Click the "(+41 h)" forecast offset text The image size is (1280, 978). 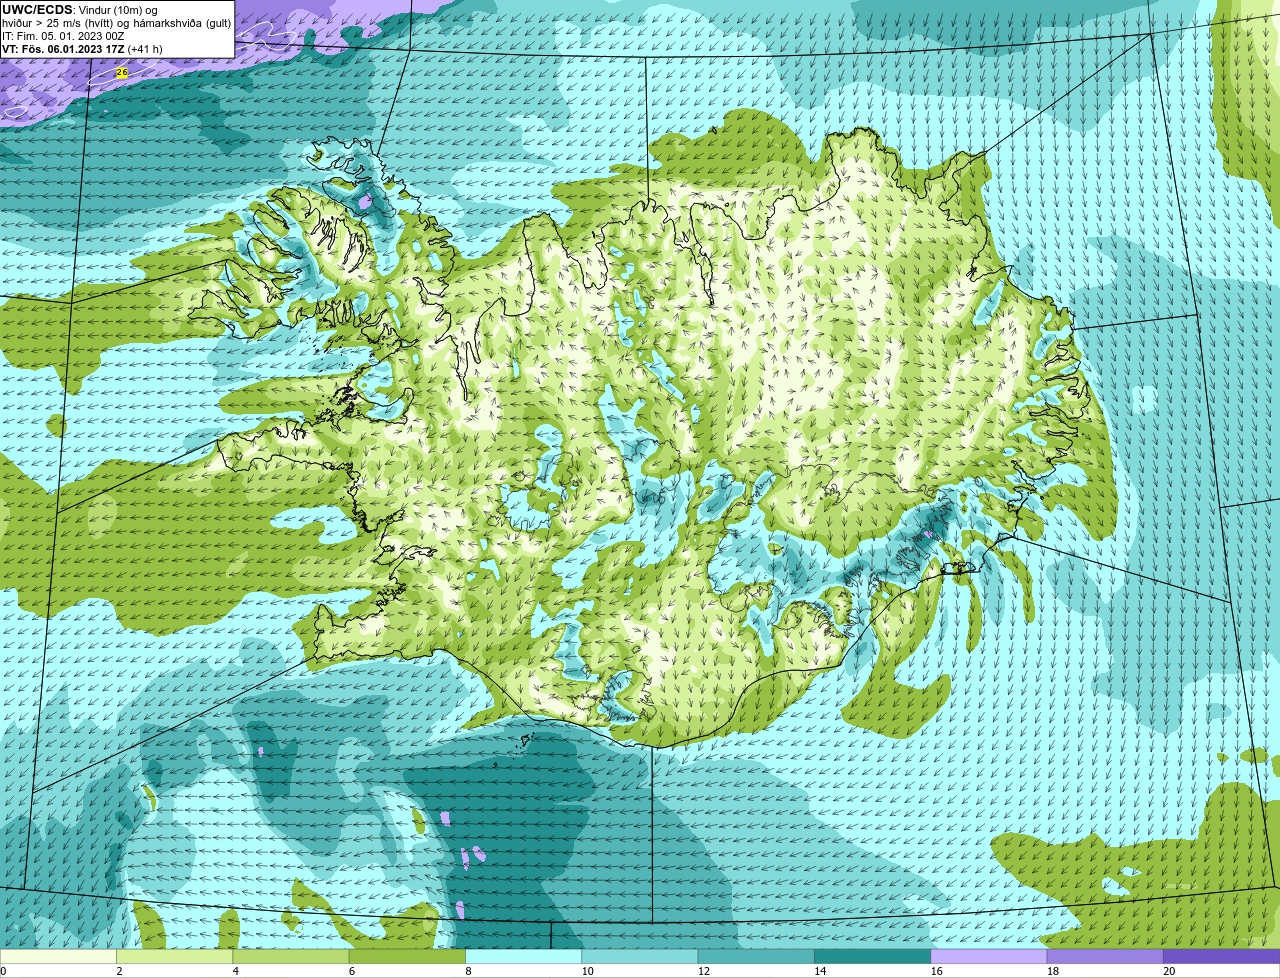pos(145,49)
